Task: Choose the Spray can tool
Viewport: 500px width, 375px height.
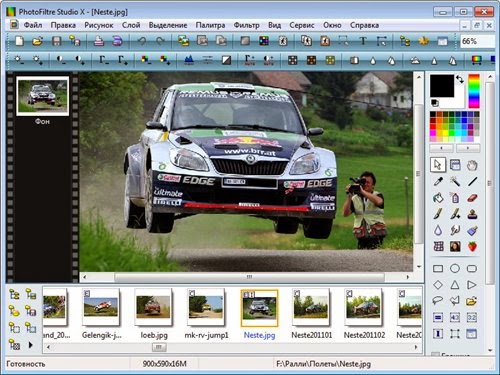Action: pos(455,198)
